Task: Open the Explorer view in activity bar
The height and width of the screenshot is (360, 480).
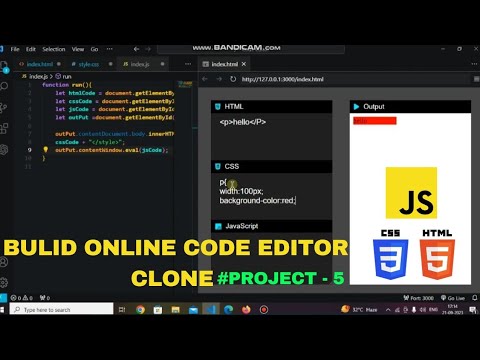Action: pos(4,66)
